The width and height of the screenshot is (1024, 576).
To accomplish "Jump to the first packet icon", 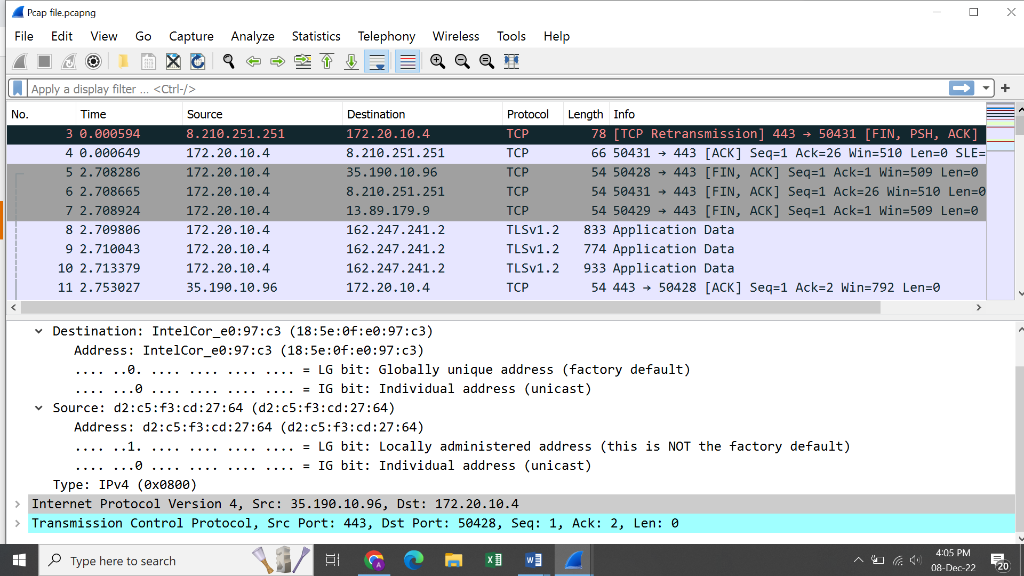I will click(x=327, y=61).
